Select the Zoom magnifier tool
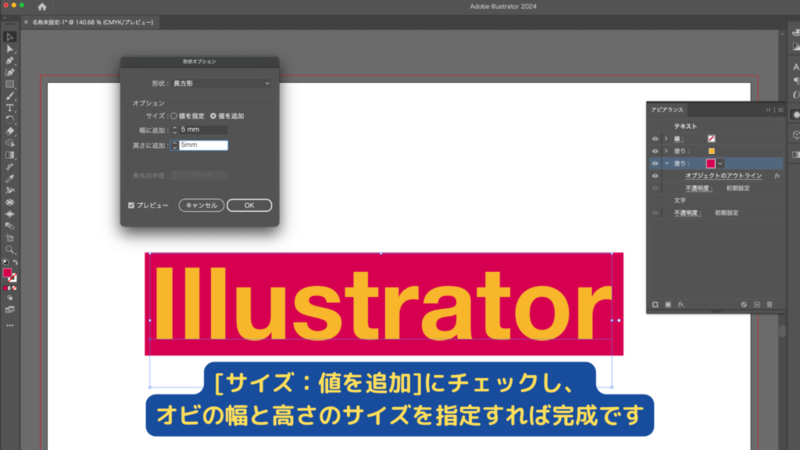The width and height of the screenshot is (800, 450). (10, 250)
